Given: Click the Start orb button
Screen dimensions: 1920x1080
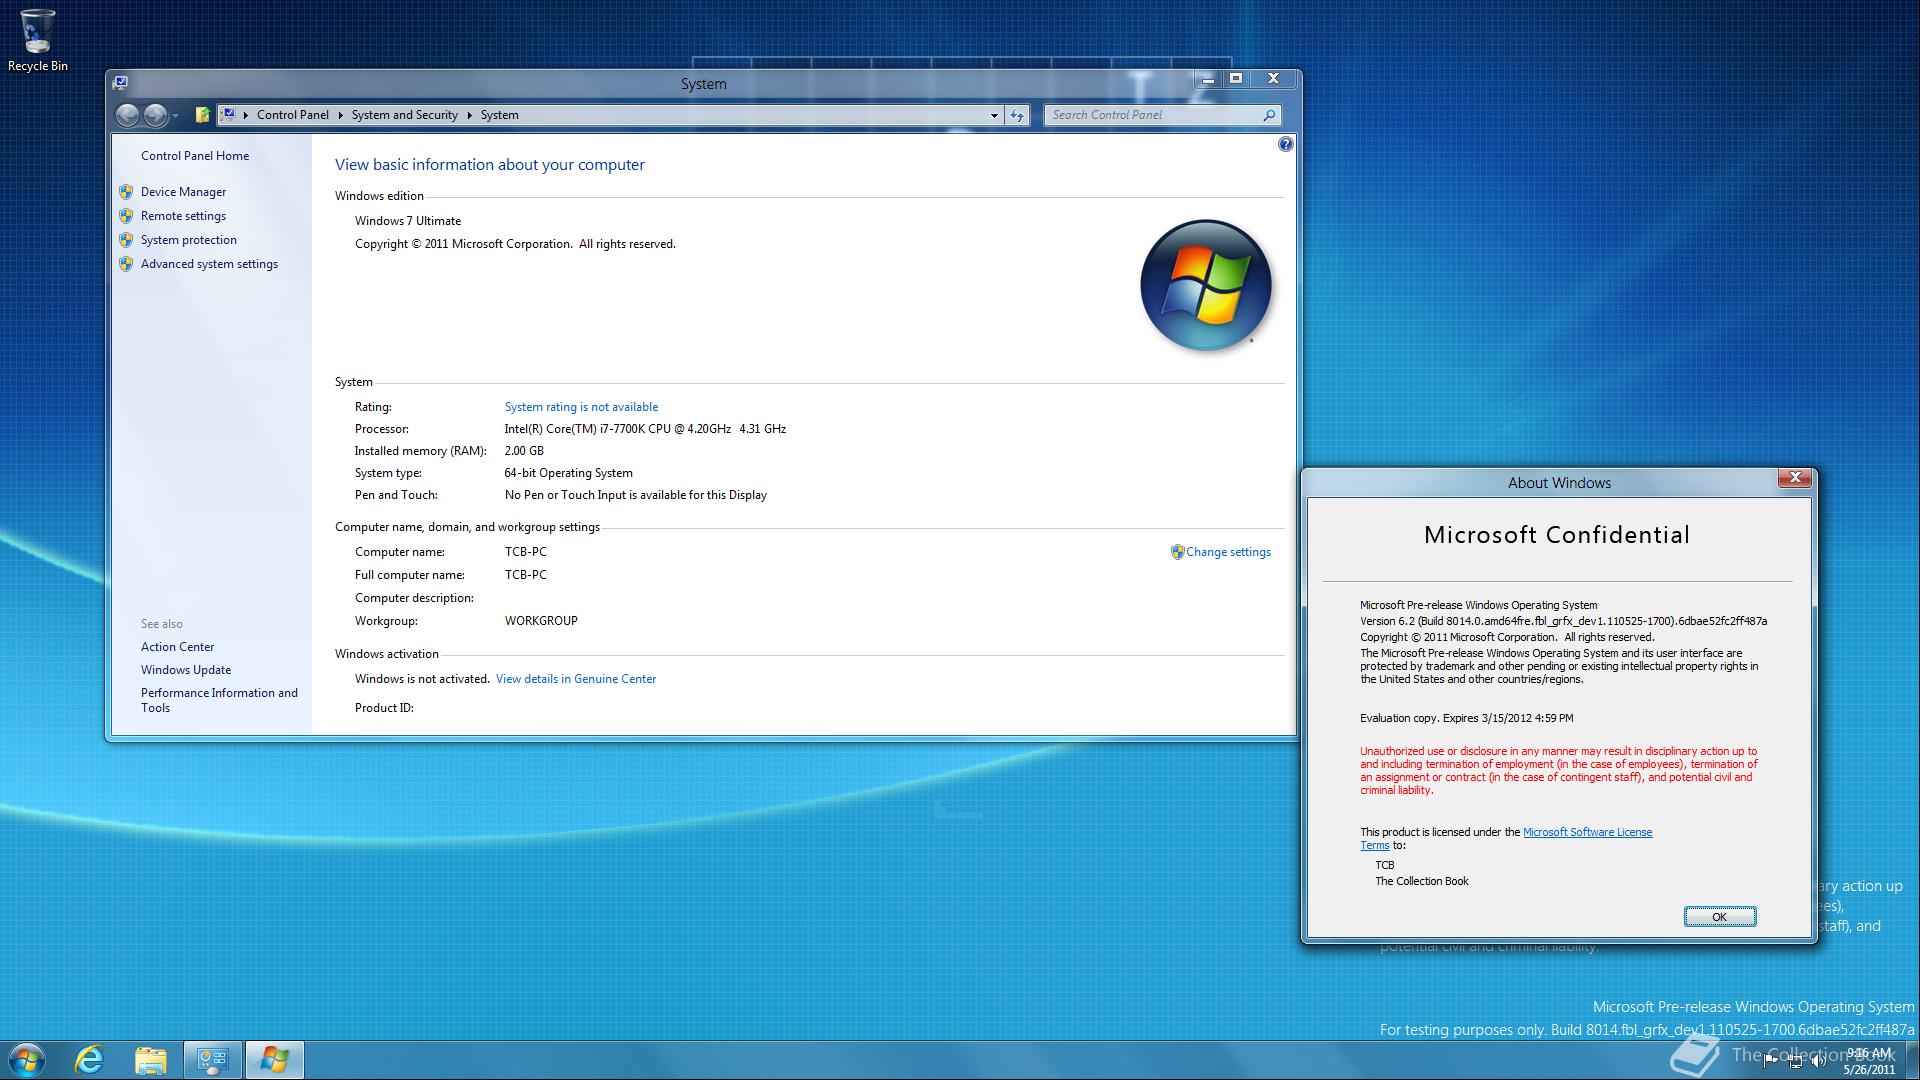Looking at the screenshot, I should click(x=27, y=1060).
